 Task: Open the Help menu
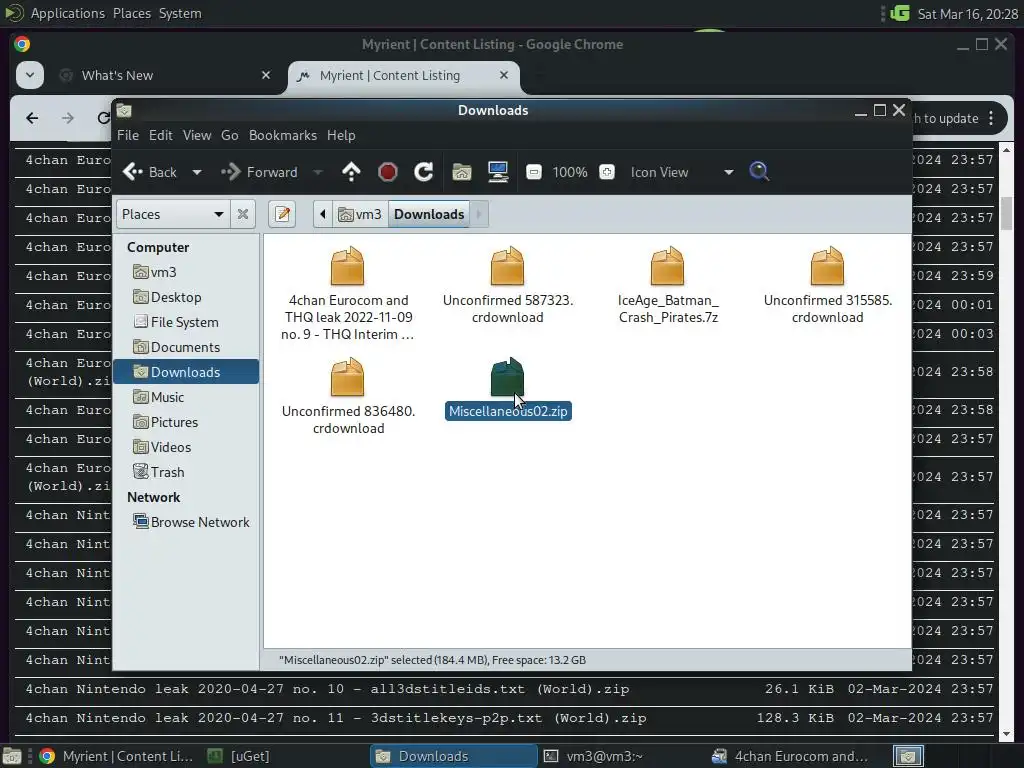pyautogui.click(x=341, y=135)
